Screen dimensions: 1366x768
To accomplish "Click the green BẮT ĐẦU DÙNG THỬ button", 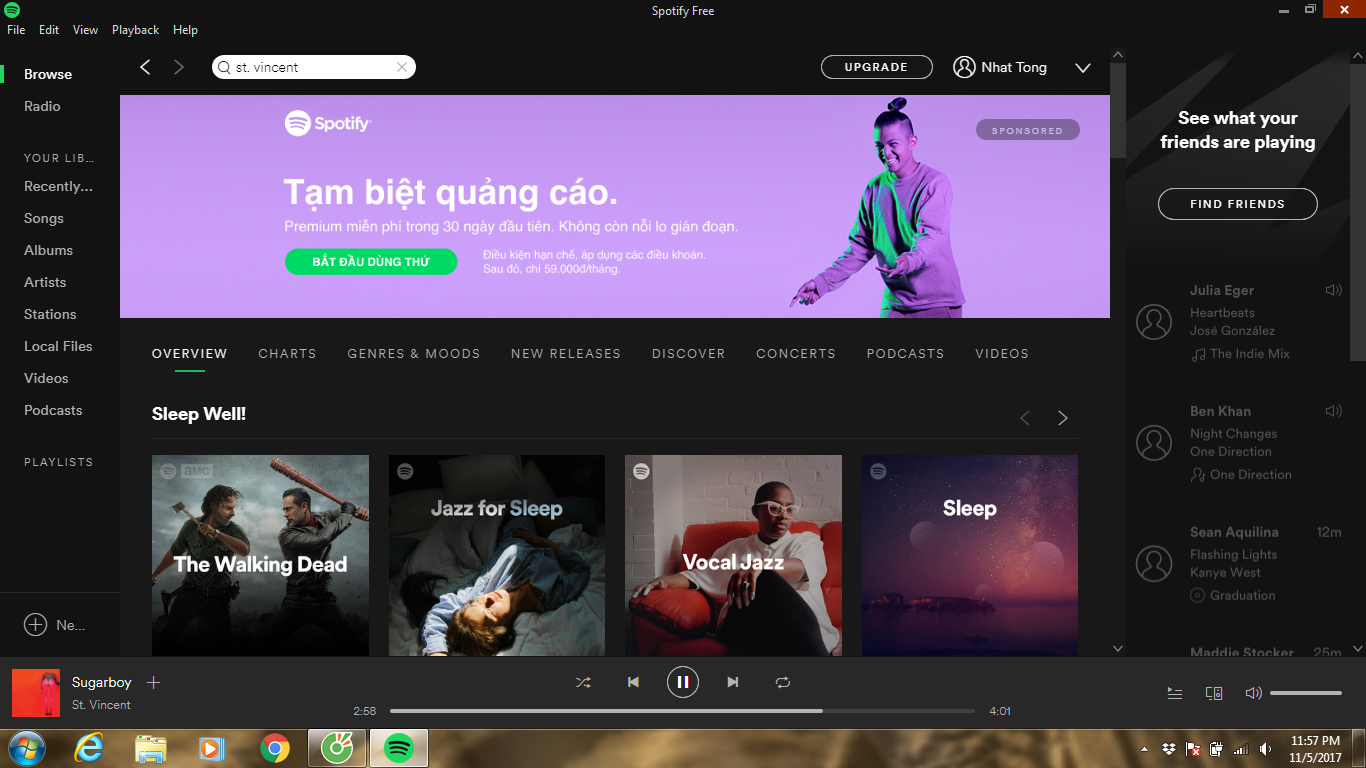I will (371, 262).
